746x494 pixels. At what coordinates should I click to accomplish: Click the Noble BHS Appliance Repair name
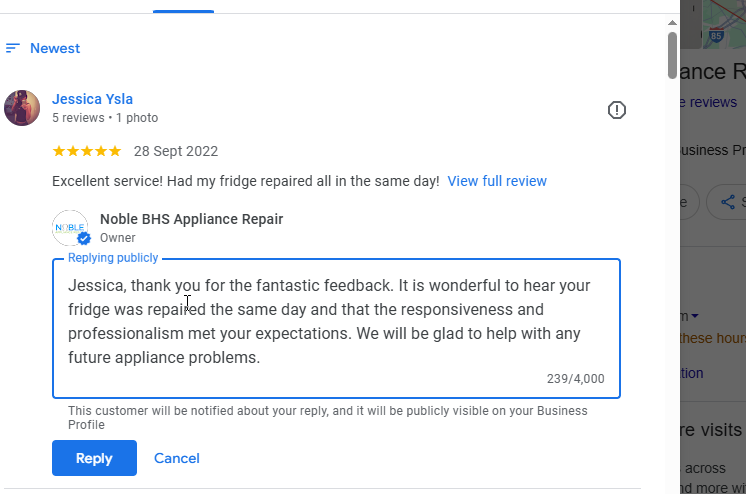(191, 219)
